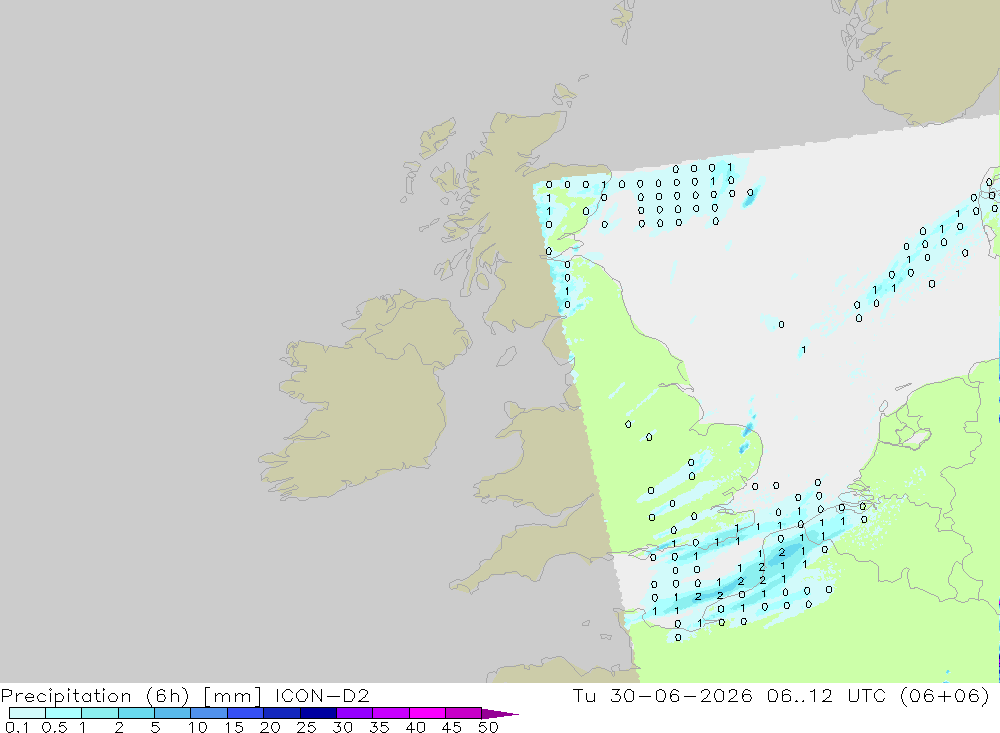The image size is (1000, 733).
Task: Click the "50" legend value
Action: [x=488, y=727]
